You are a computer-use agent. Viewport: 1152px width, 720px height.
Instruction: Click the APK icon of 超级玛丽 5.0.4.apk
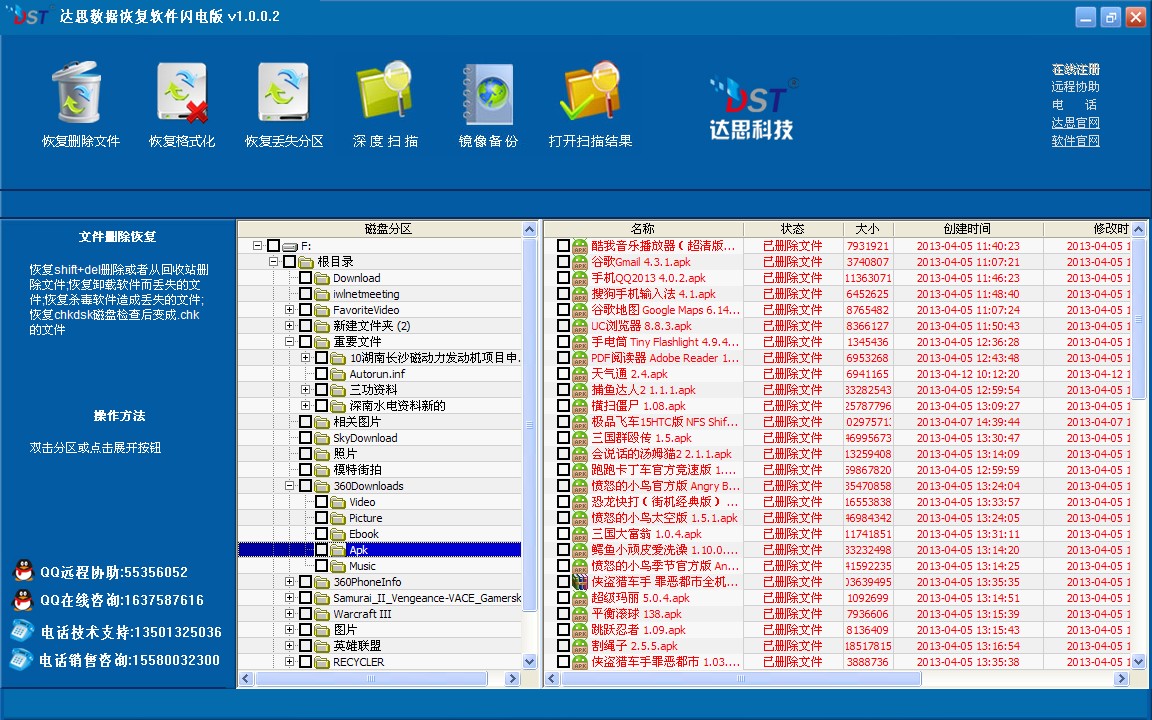tap(580, 598)
